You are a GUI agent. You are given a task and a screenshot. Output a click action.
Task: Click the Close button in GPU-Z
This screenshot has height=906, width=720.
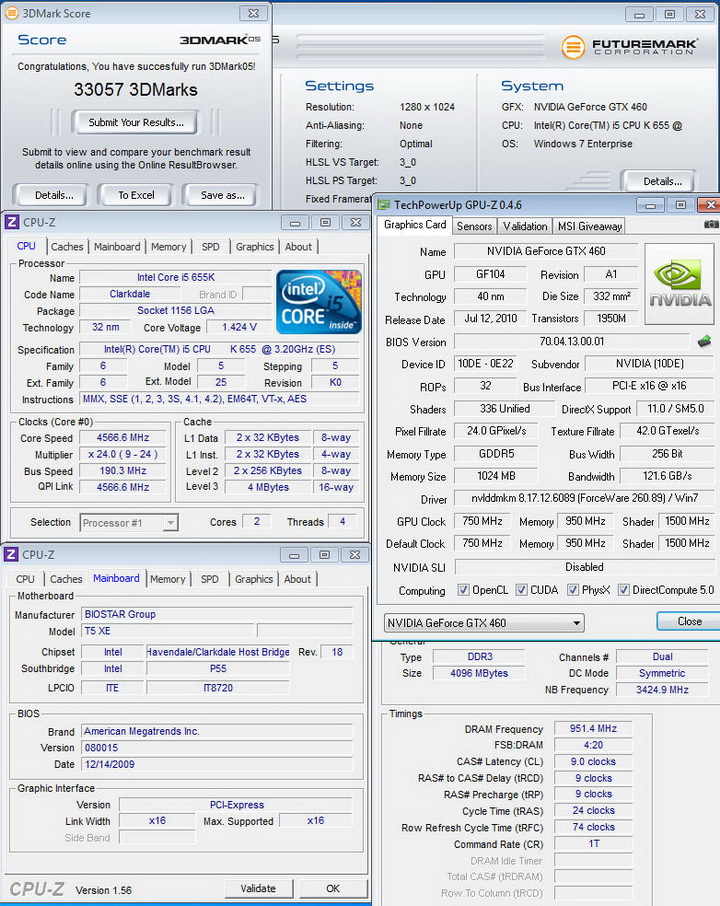click(x=689, y=621)
